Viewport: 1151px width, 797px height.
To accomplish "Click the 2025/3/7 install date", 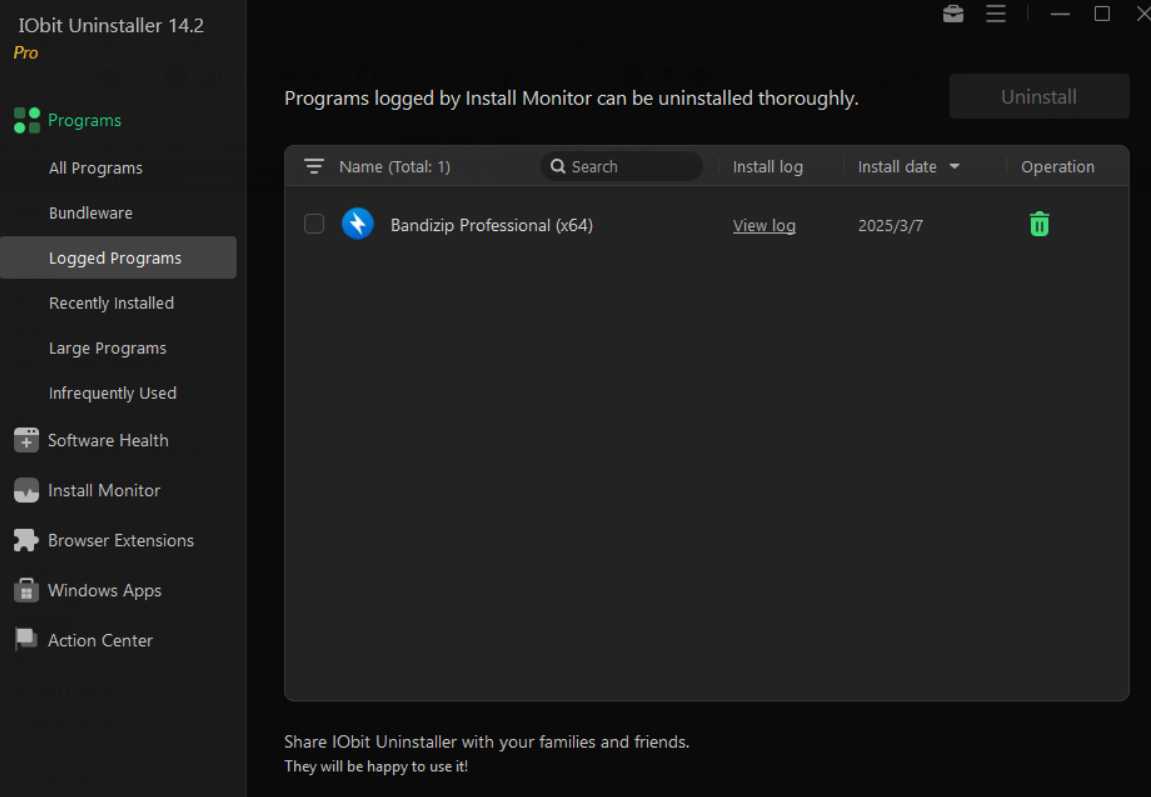I will (x=890, y=225).
